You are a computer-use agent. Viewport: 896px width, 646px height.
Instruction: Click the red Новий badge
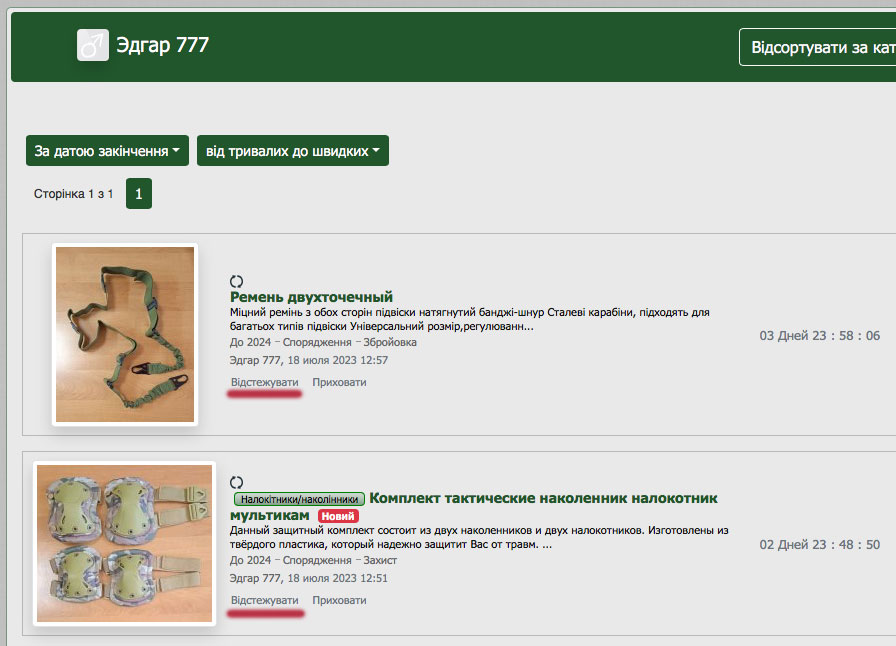point(338,516)
